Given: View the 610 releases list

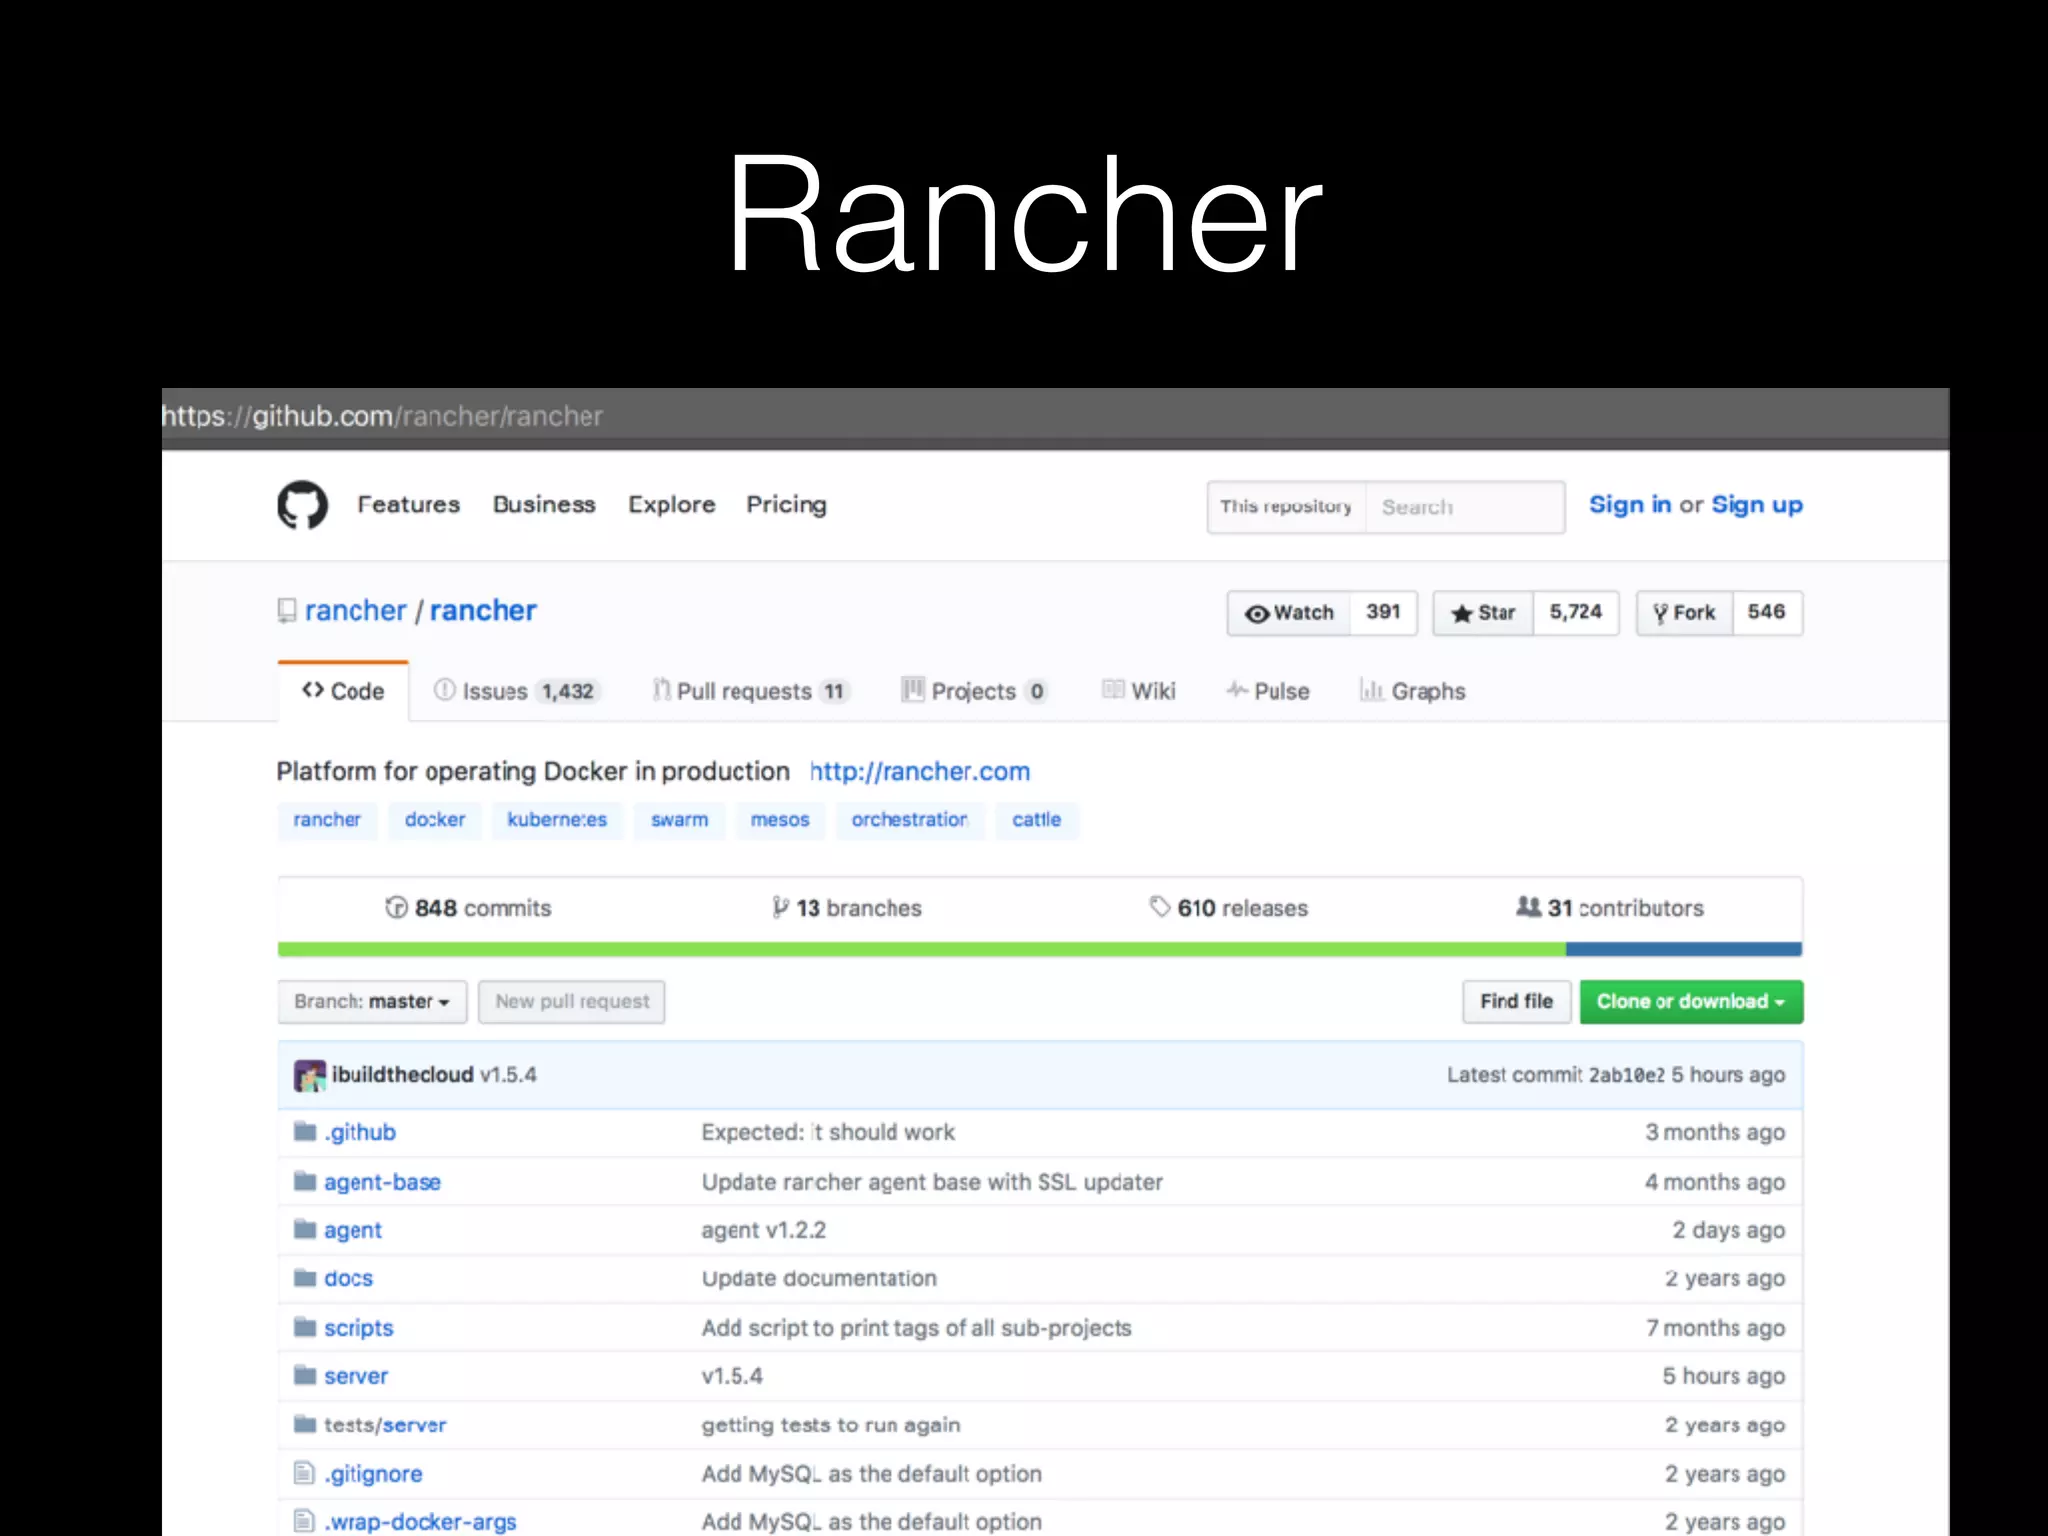Looking at the screenshot, I should point(1229,908).
